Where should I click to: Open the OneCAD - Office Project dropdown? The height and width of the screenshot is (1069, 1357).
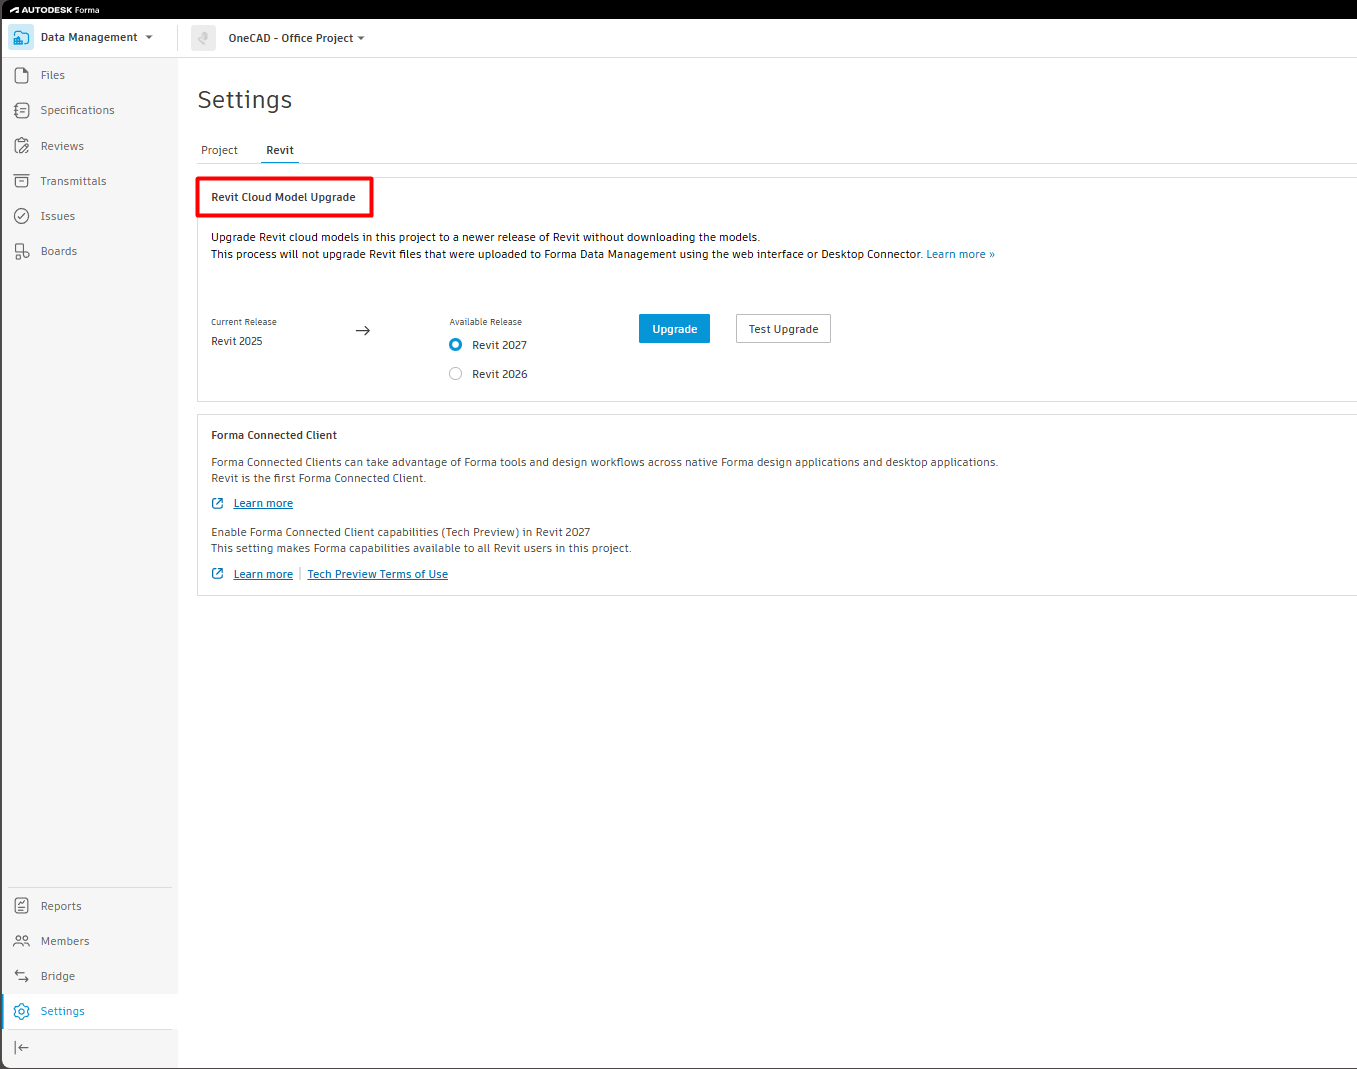point(296,38)
